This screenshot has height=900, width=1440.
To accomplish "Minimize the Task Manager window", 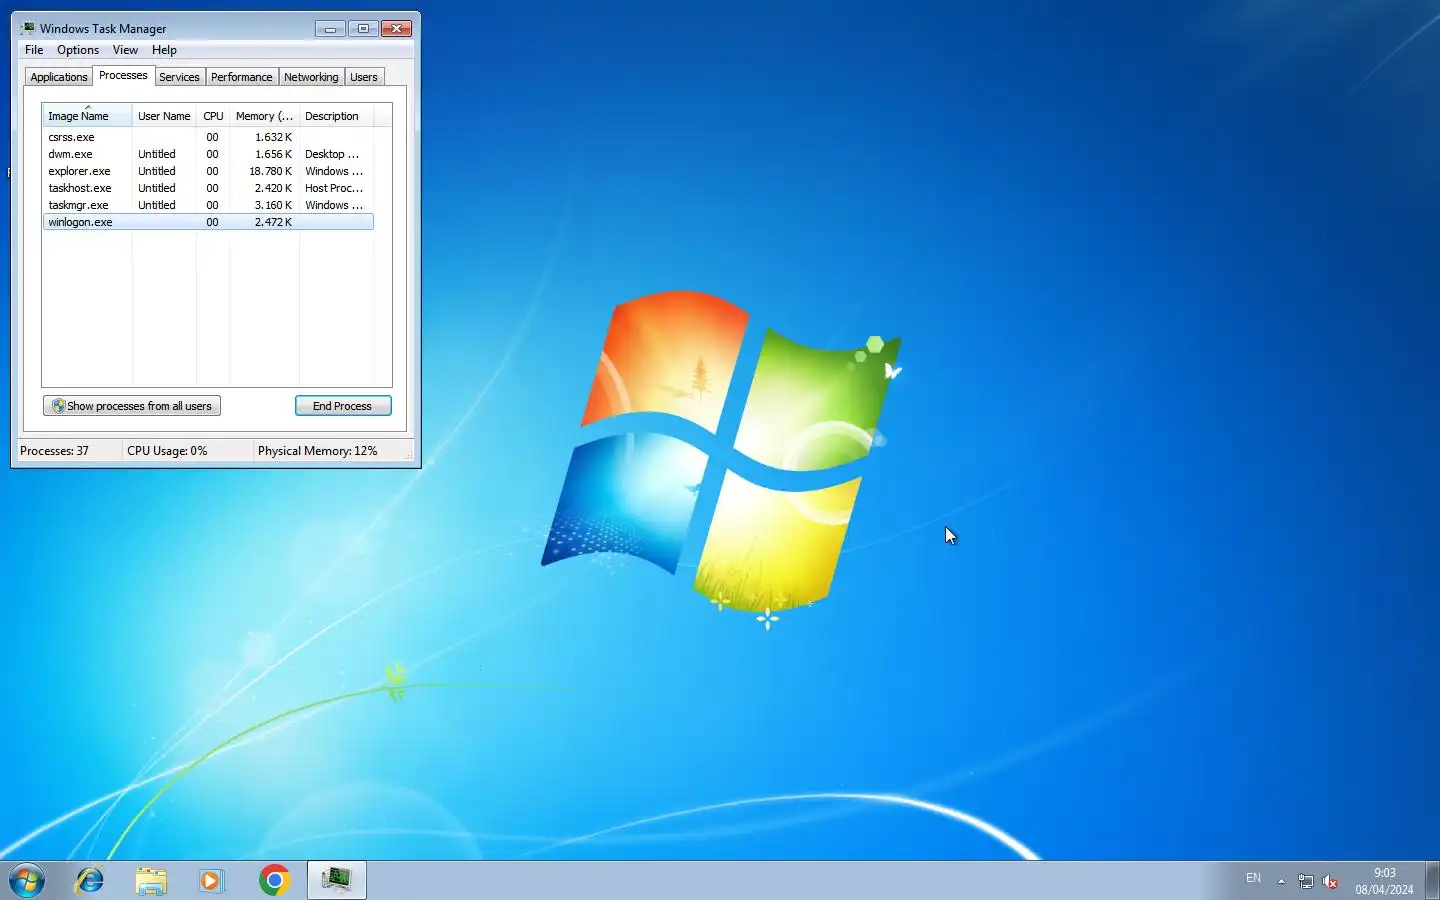I will (330, 29).
